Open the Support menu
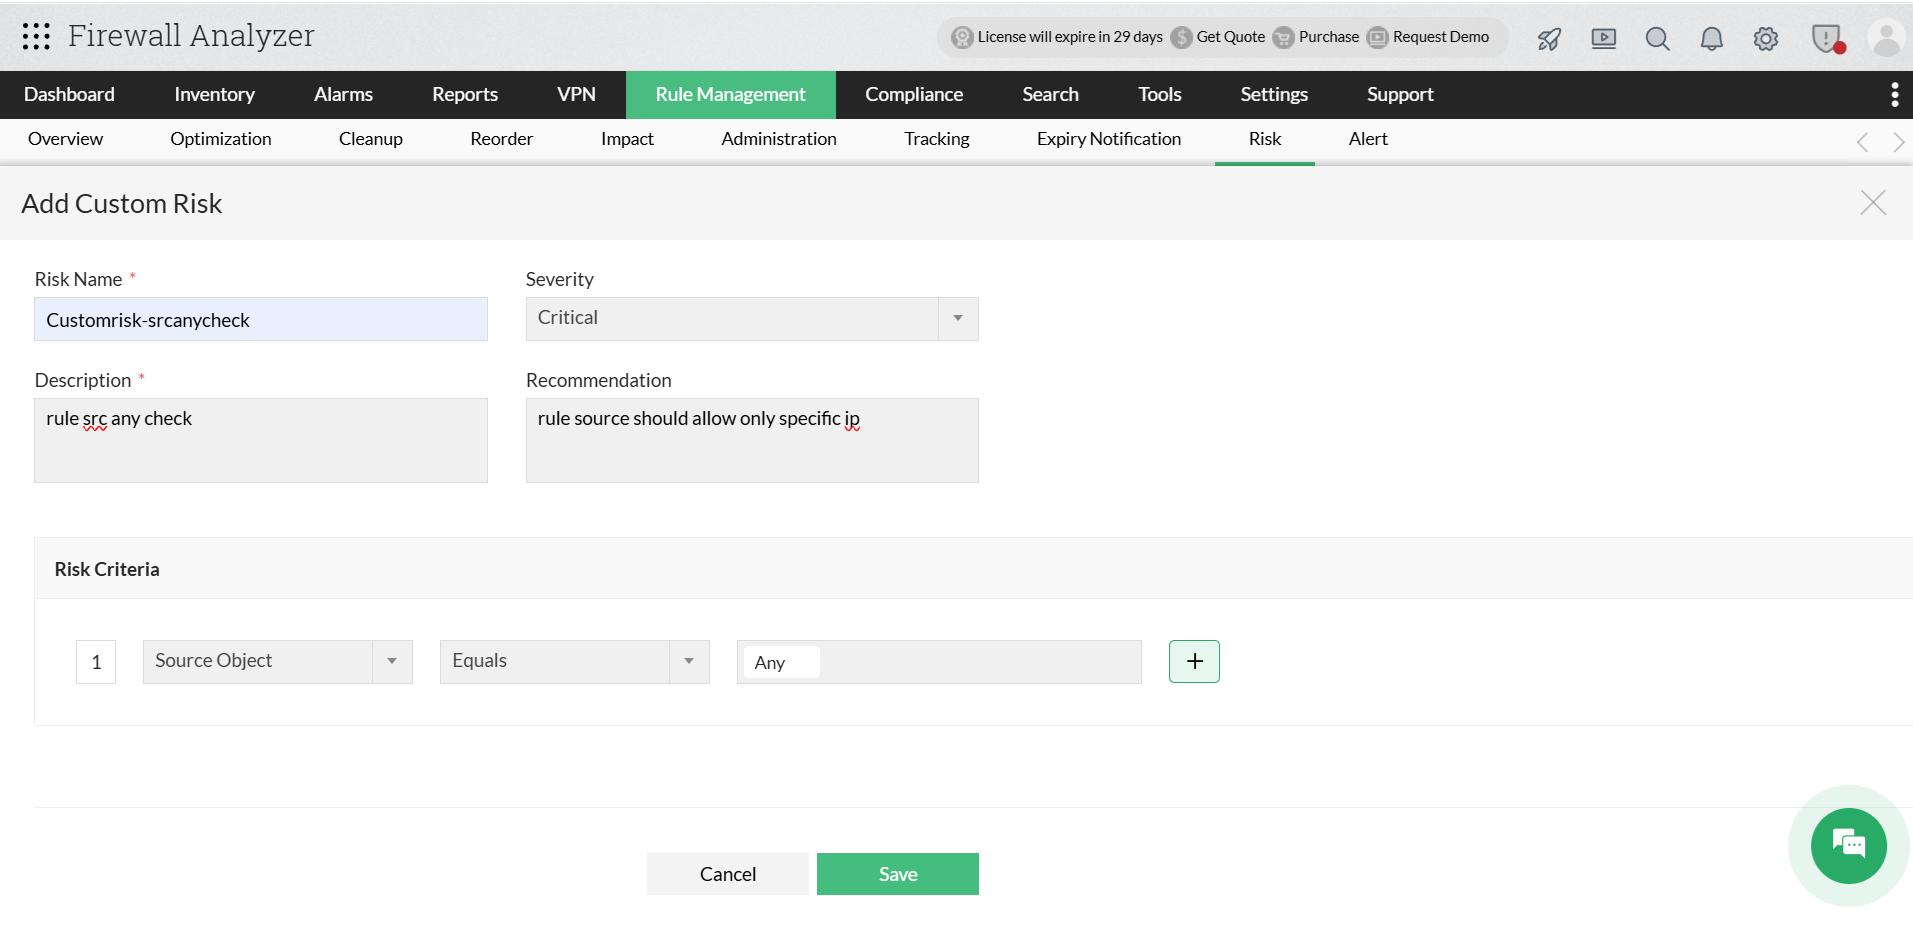This screenshot has height=927, width=1913. tap(1400, 94)
